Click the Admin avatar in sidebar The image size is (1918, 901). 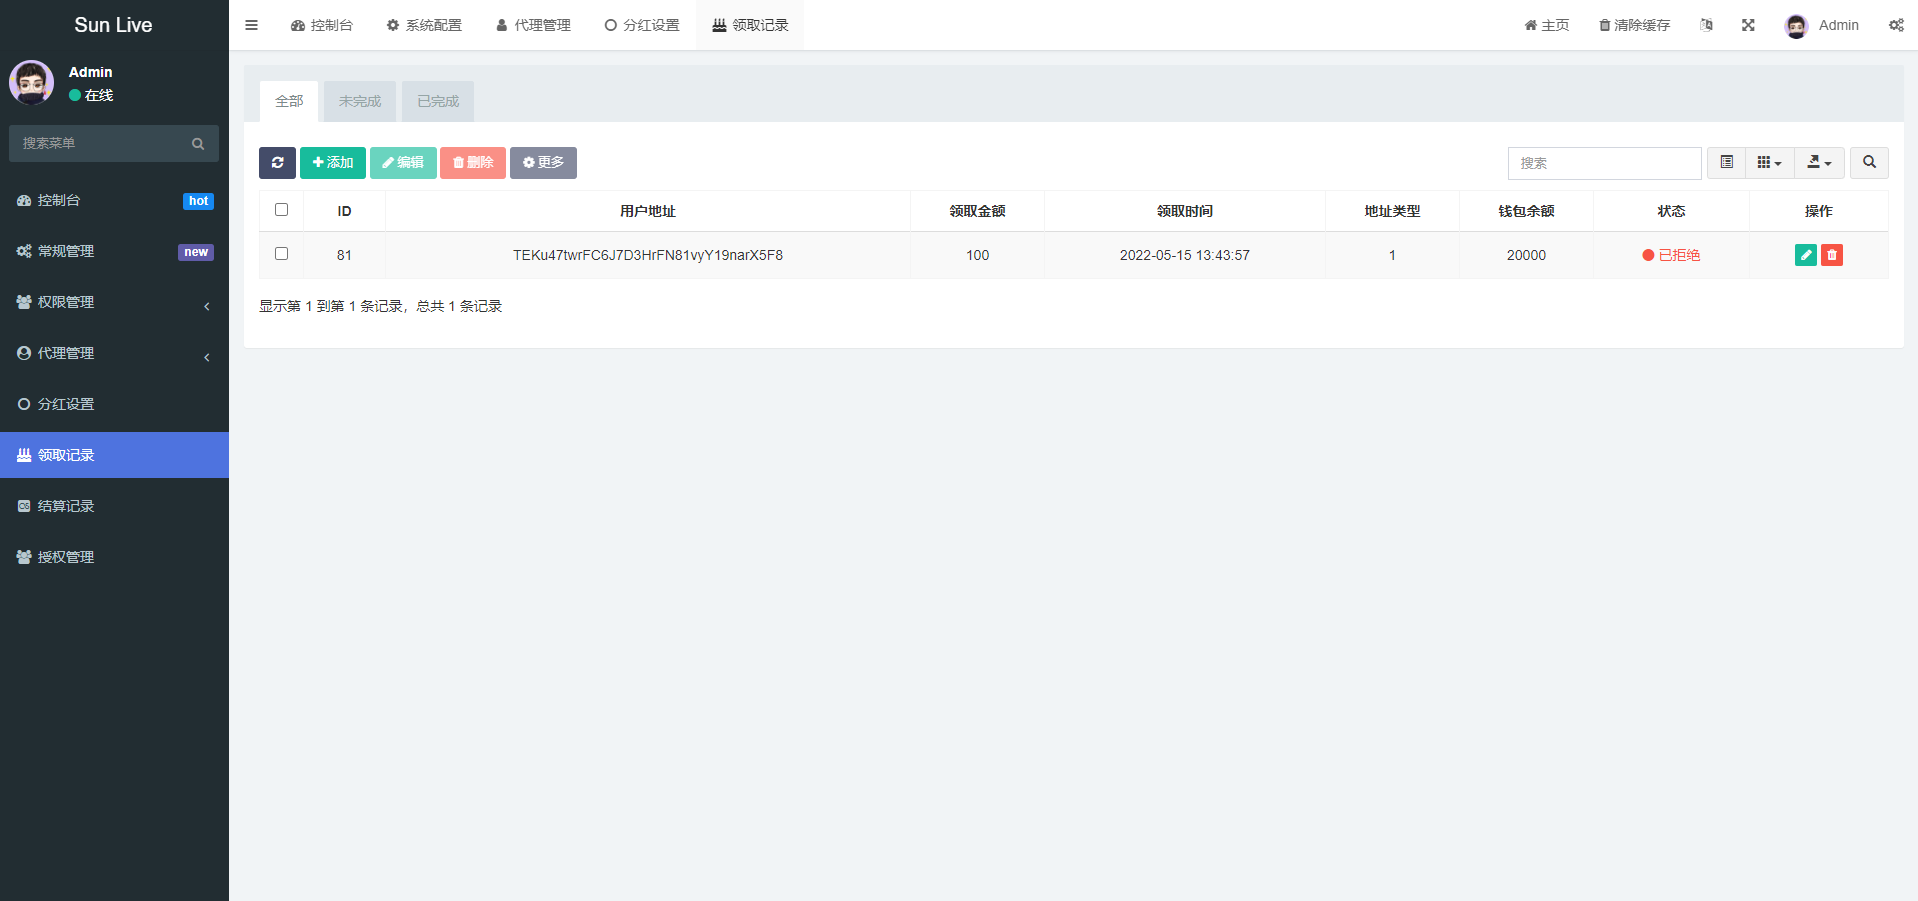coord(32,83)
